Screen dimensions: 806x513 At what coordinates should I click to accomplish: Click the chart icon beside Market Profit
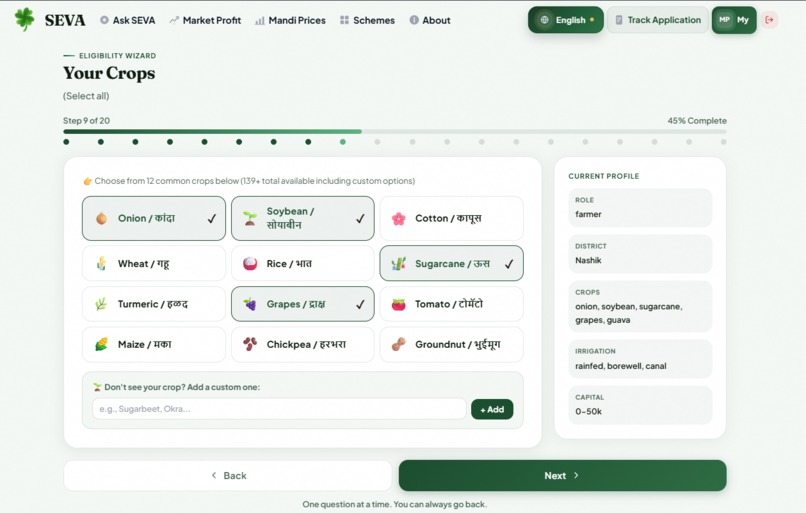coord(174,21)
